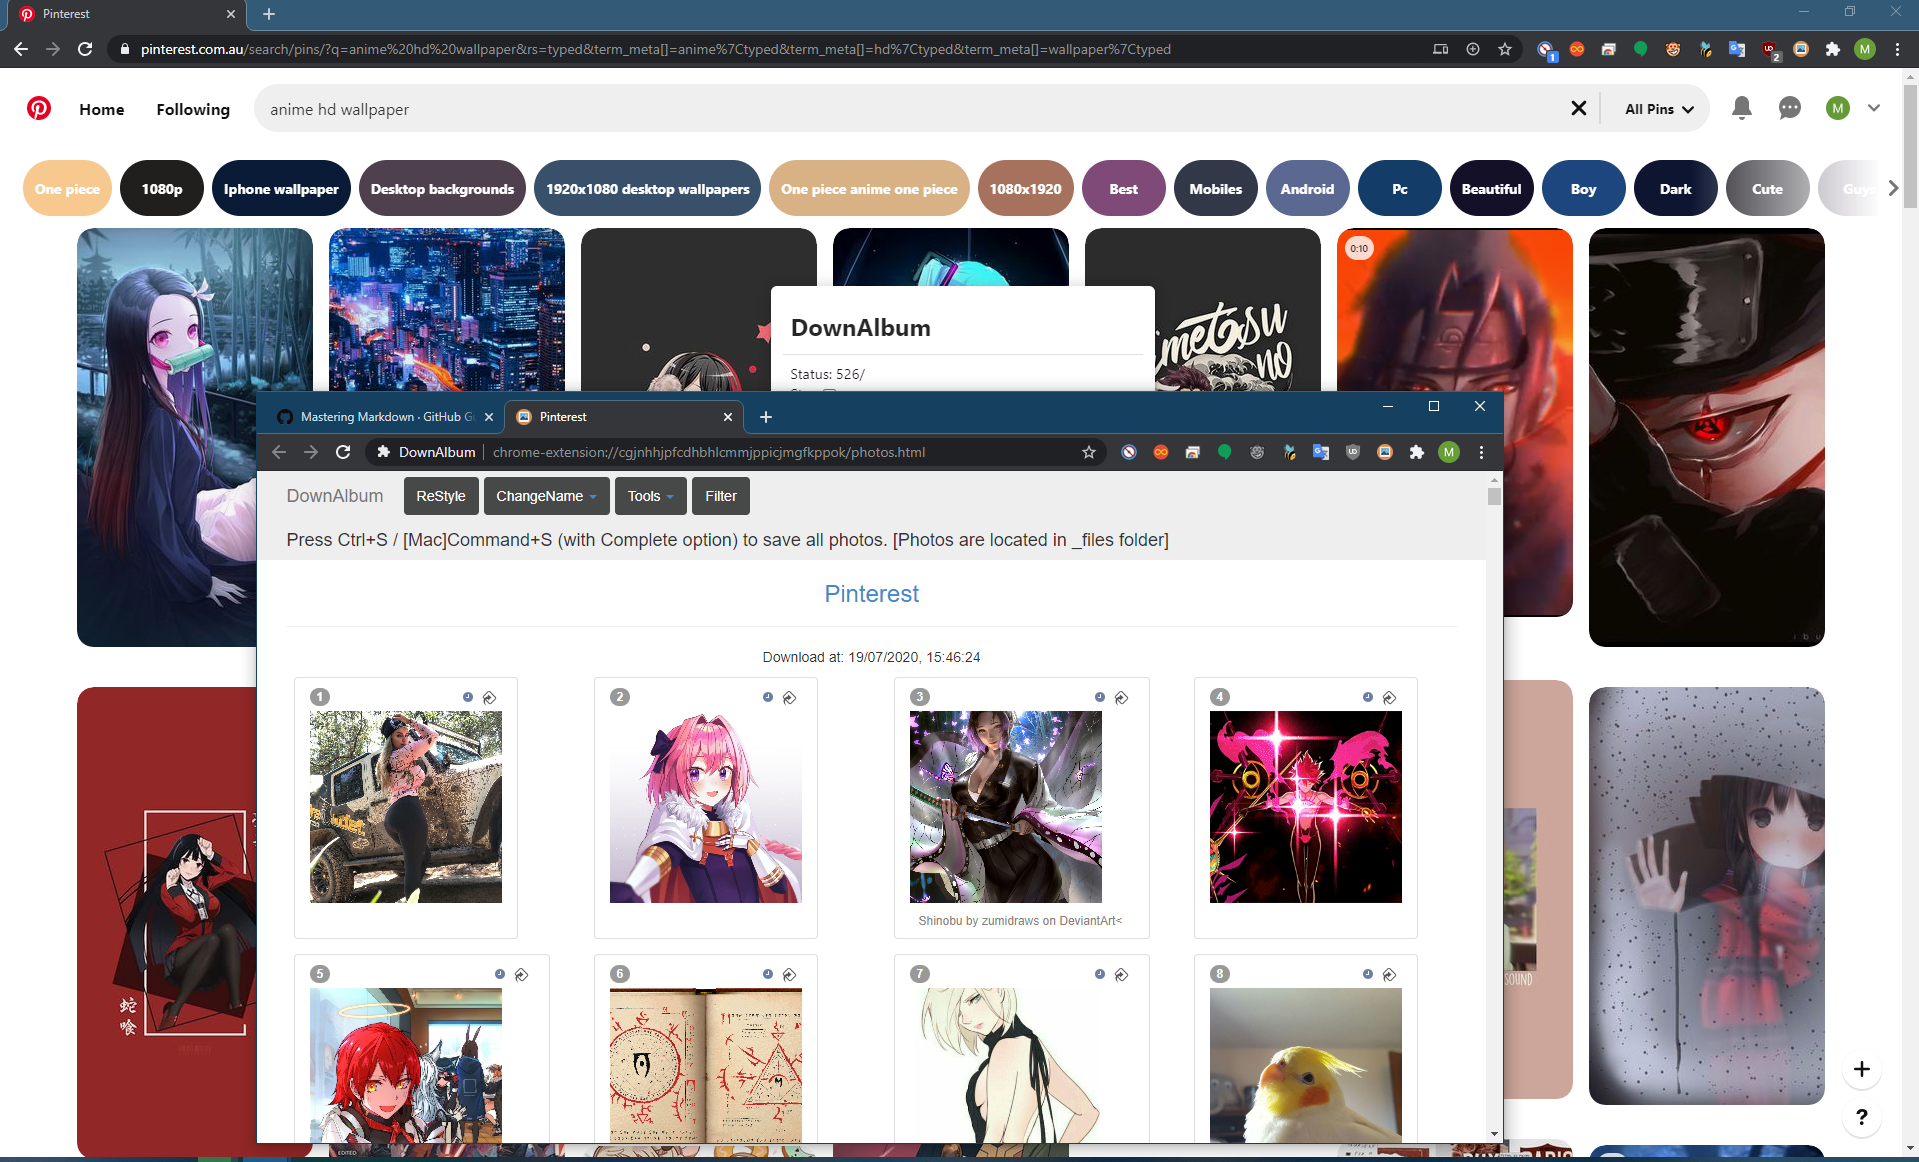Select the Desktop backgrounds chip
The image size is (1919, 1162).
click(442, 188)
